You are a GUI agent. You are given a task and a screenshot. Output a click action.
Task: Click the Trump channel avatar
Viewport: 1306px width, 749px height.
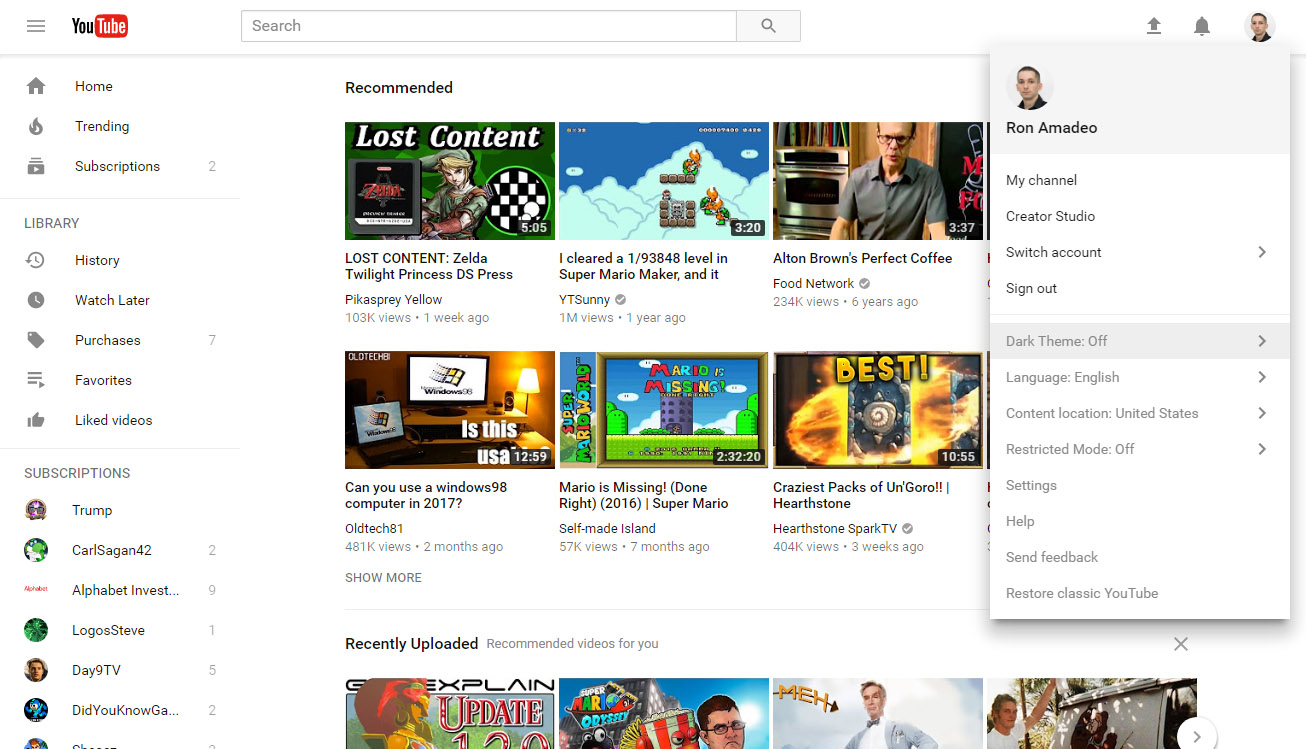(36, 510)
